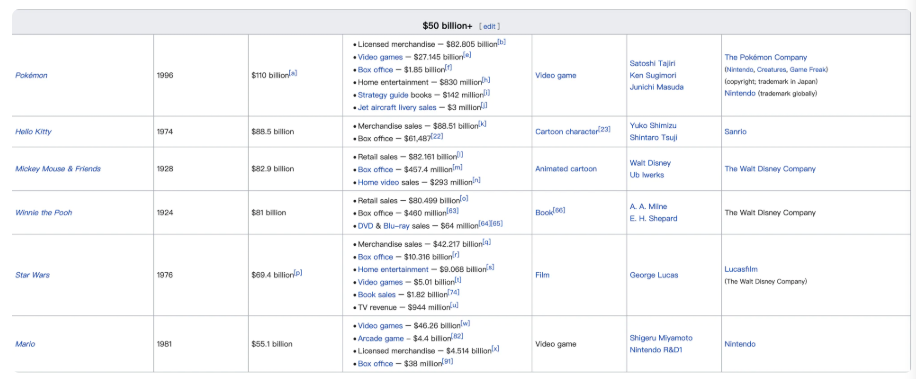916x379 pixels.
Task: Click the DVD & Blu-ray link
Action: (x=384, y=225)
